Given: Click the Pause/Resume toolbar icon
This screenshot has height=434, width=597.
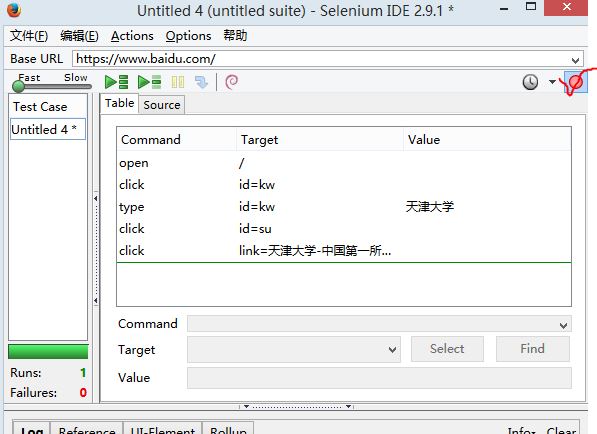Looking at the screenshot, I should pyautogui.click(x=178, y=82).
